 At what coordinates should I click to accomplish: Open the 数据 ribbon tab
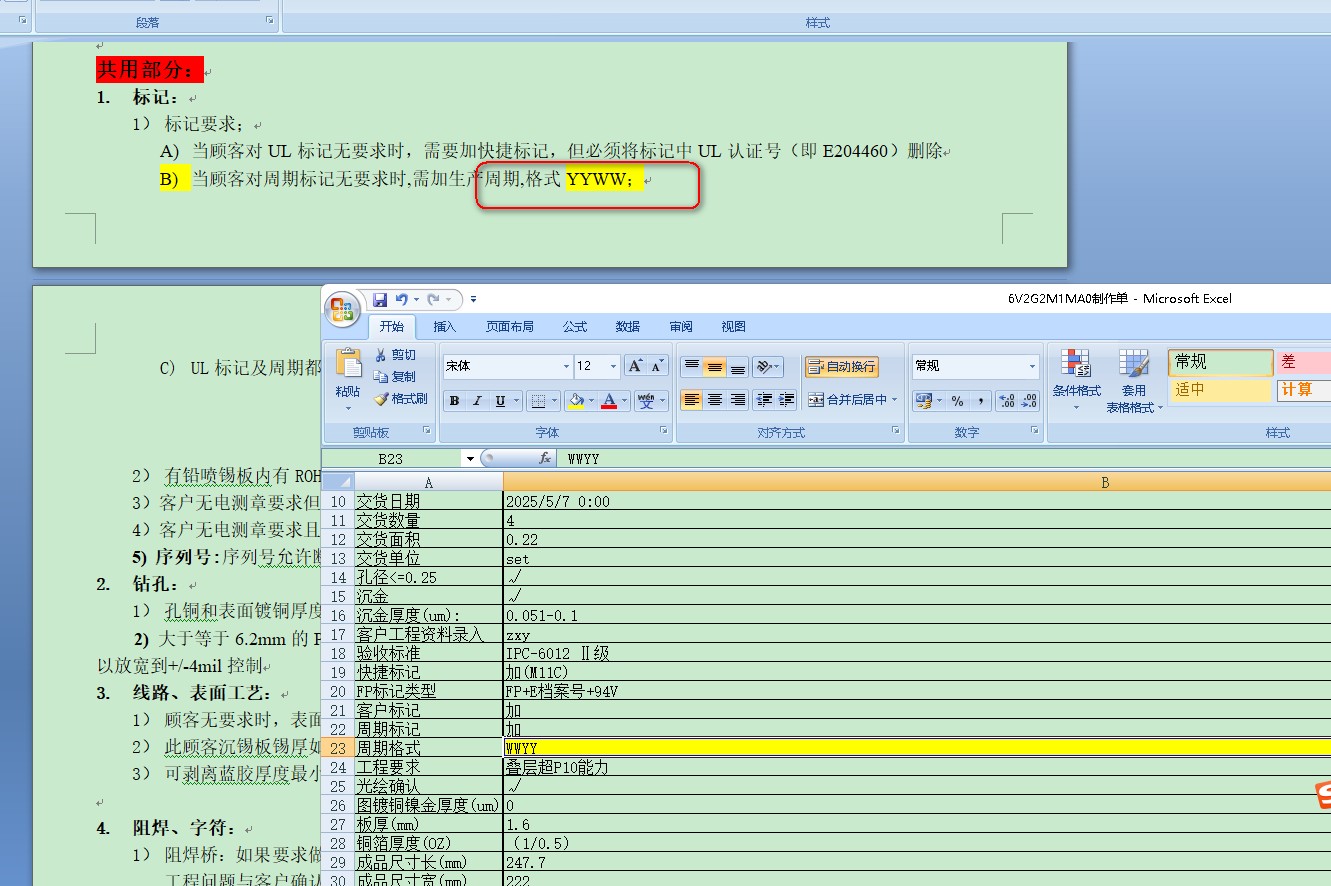628,327
